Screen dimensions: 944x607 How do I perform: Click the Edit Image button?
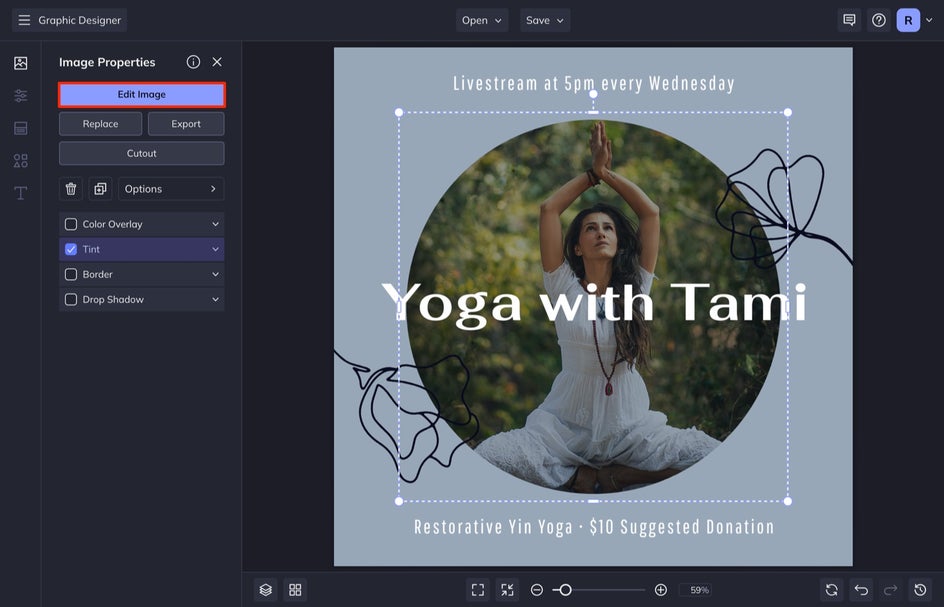(141, 95)
